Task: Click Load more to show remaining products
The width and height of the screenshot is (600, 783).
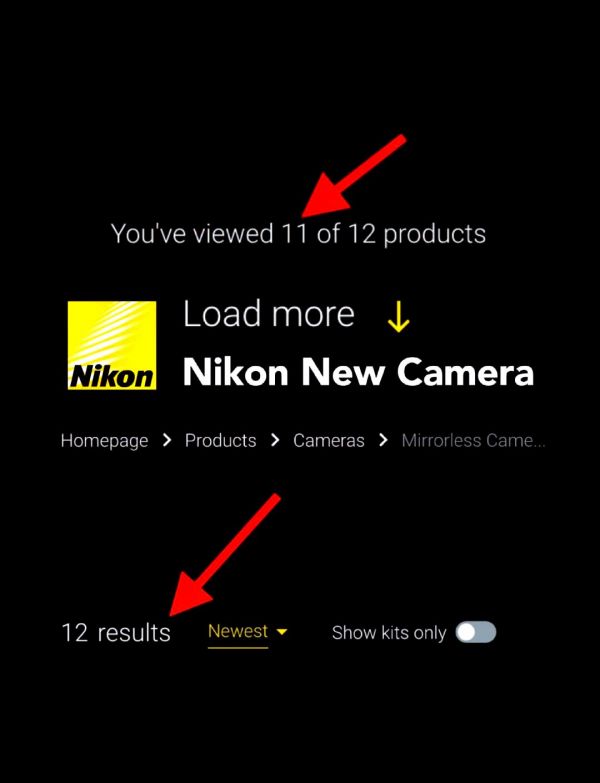Action: click(269, 314)
